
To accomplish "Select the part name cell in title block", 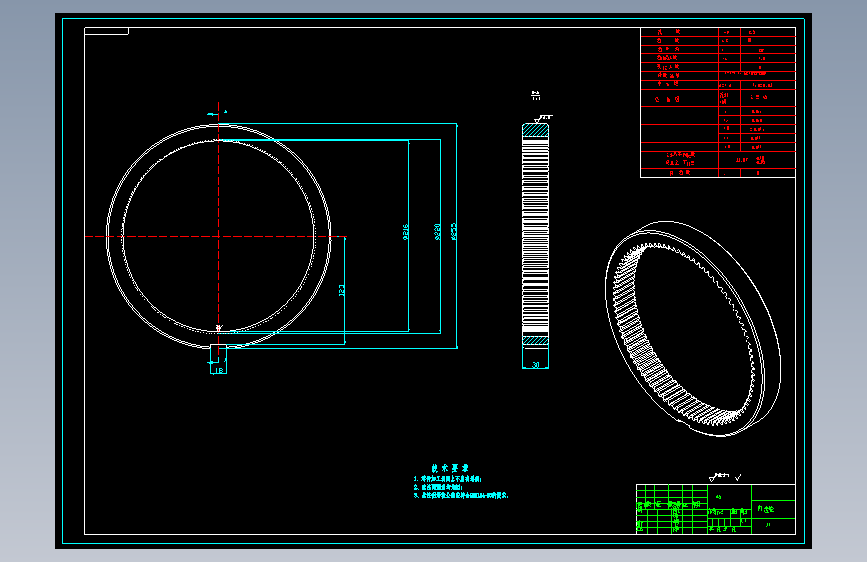I will coord(773,509).
